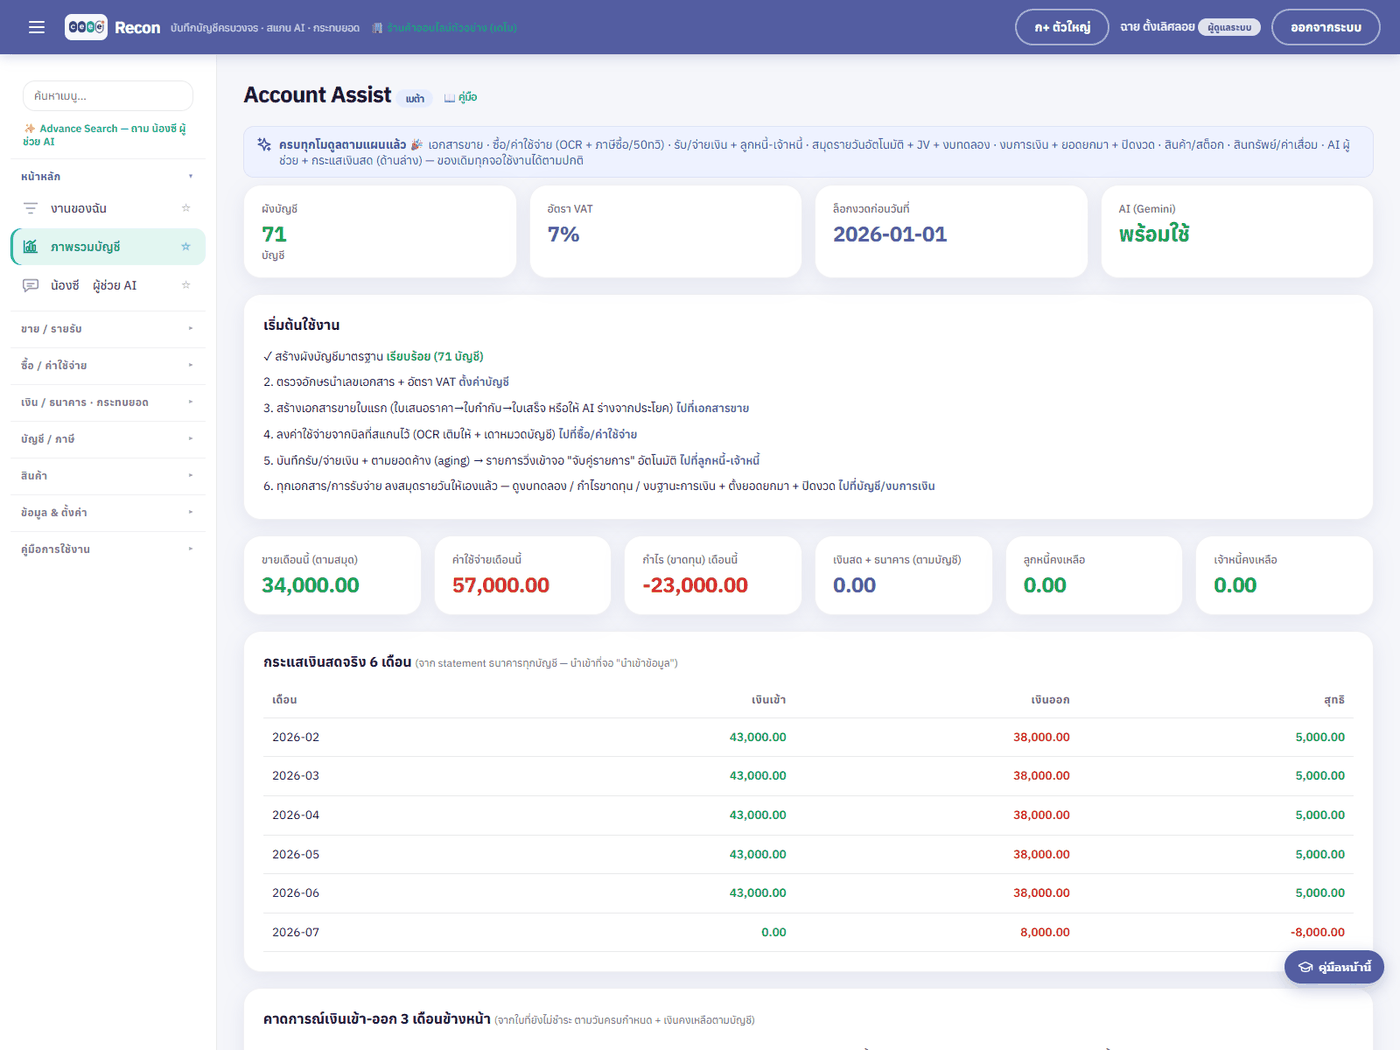Click the ผู้ดูแลระบบ role badge

coord(1229,27)
